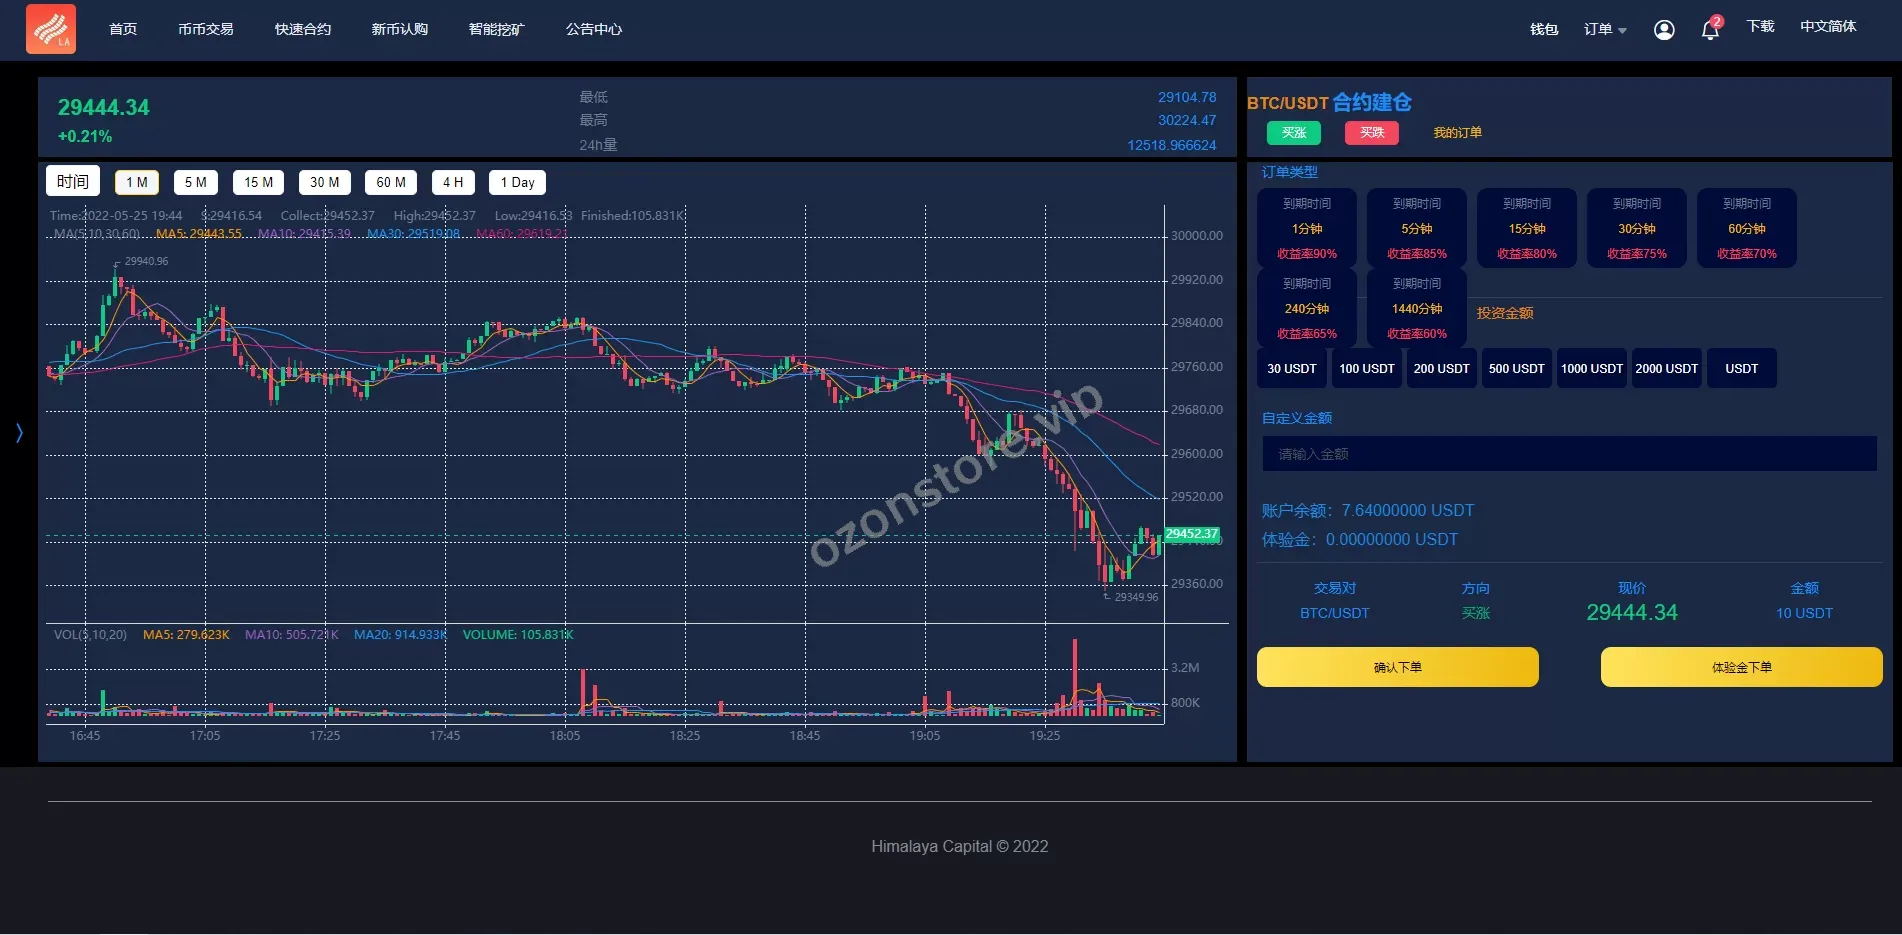The height and width of the screenshot is (935, 1902).
Task: Select the green 买涨 buy-up option
Action: point(1294,133)
